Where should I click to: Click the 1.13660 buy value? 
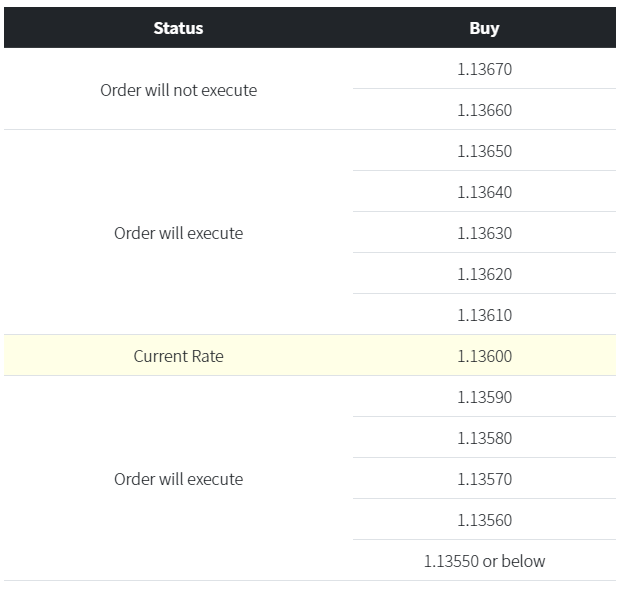click(484, 110)
